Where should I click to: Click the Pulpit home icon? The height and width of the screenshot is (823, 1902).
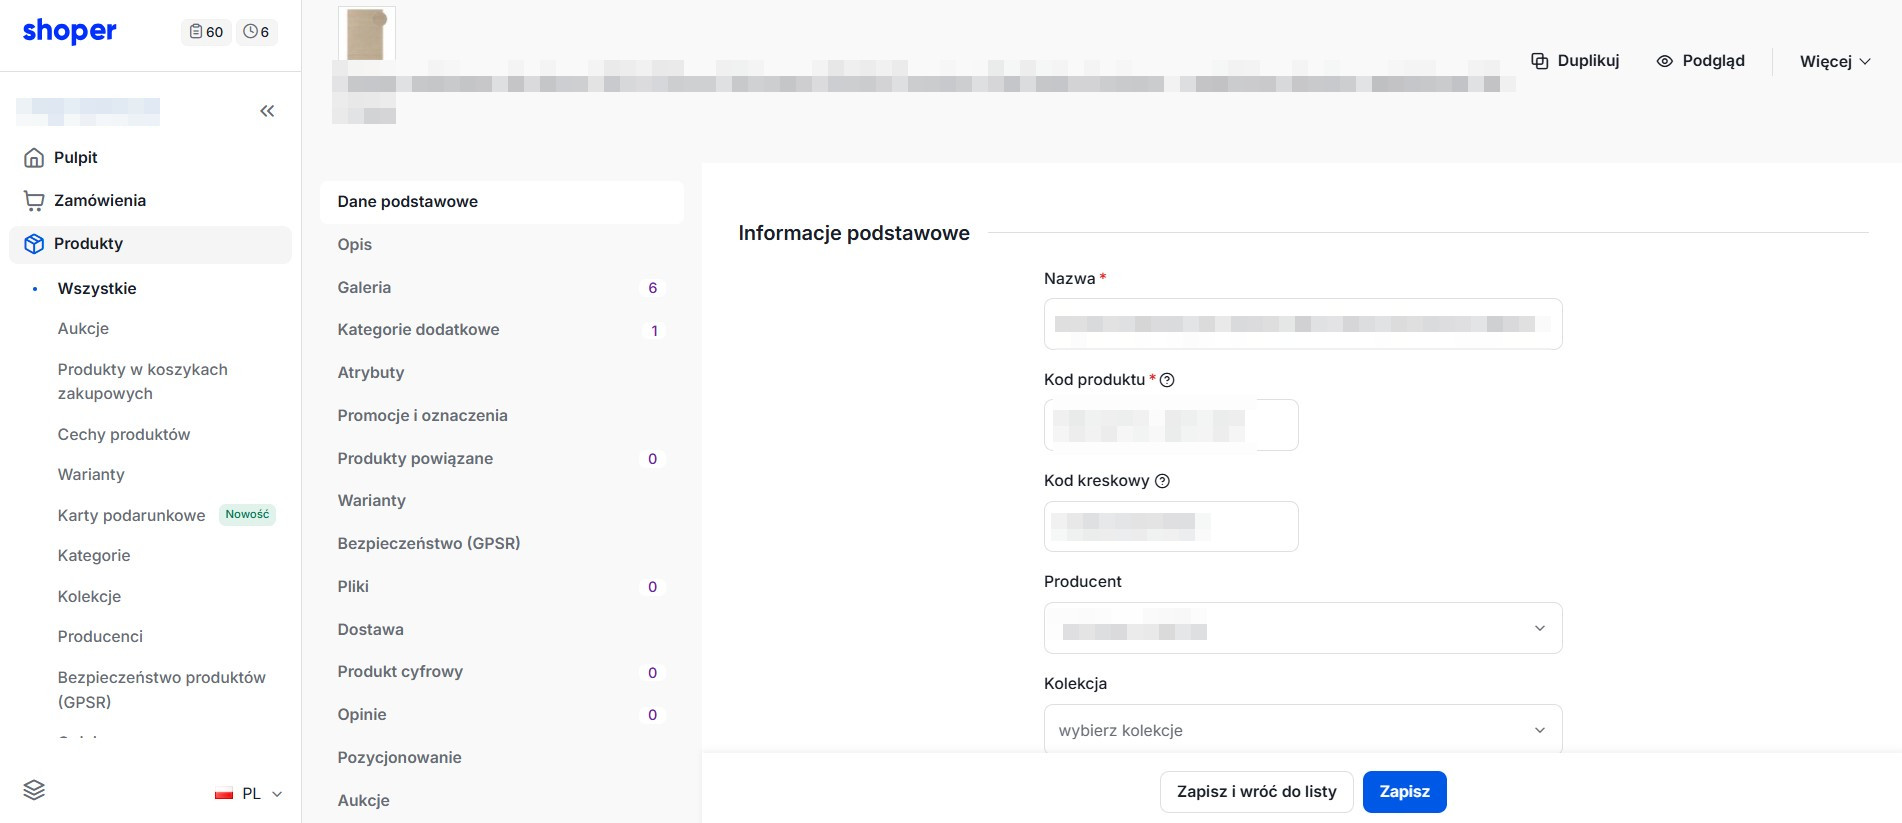(x=34, y=157)
